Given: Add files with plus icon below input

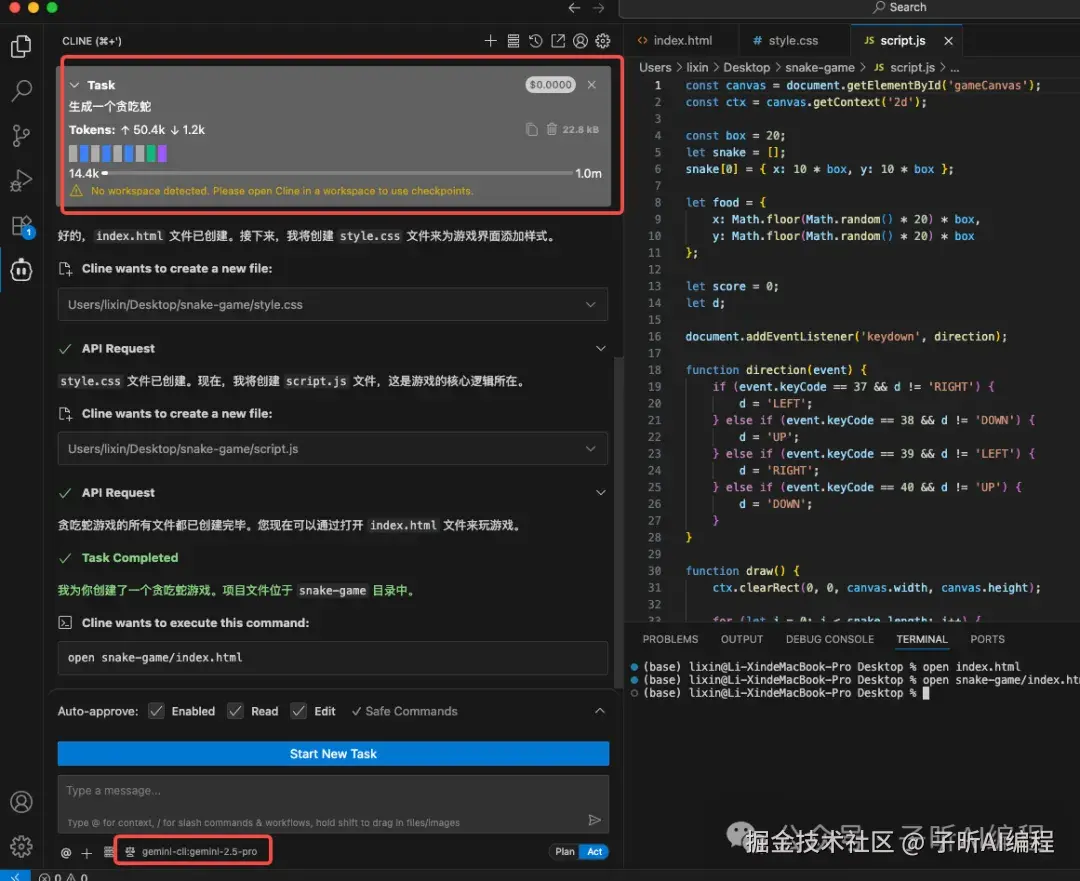Looking at the screenshot, I should [x=87, y=853].
